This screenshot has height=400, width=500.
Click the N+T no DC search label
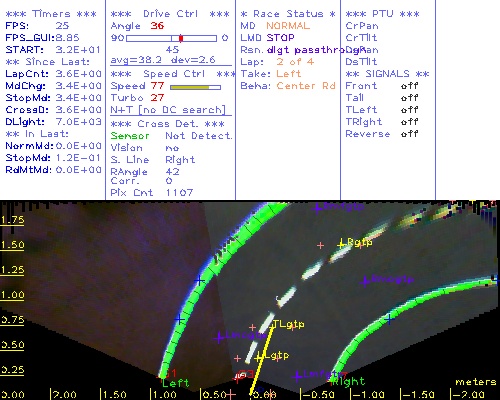168,110
